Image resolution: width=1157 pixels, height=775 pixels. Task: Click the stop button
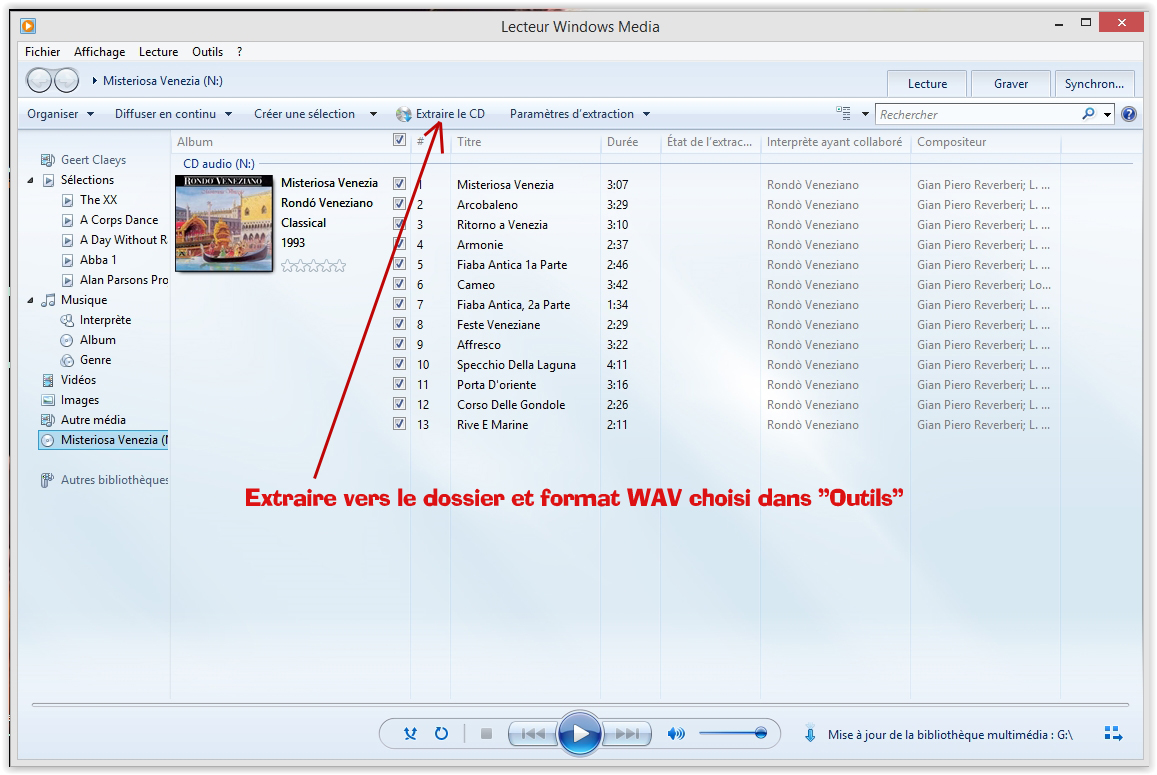pos(486,733)
